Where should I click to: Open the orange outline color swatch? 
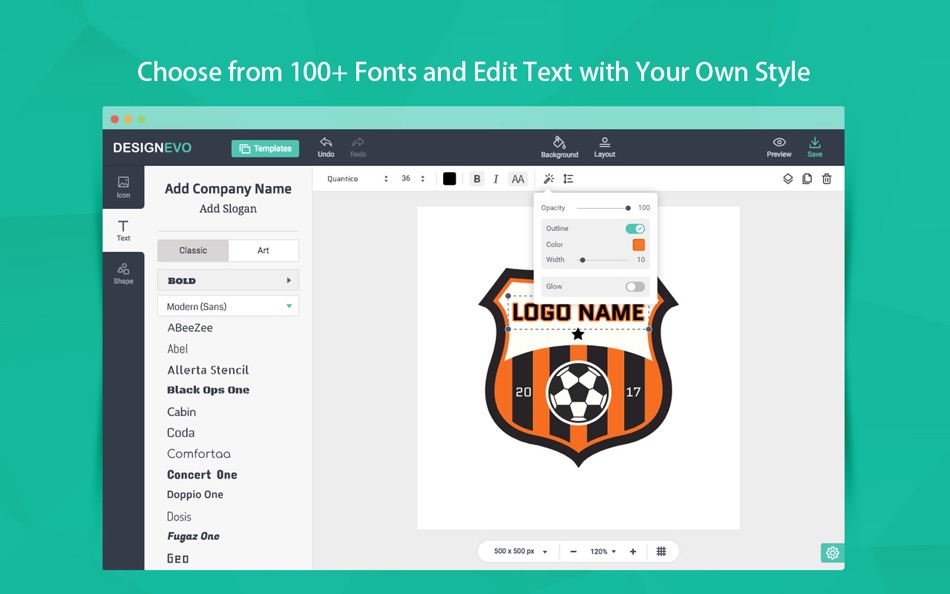(x=639, y=244)
